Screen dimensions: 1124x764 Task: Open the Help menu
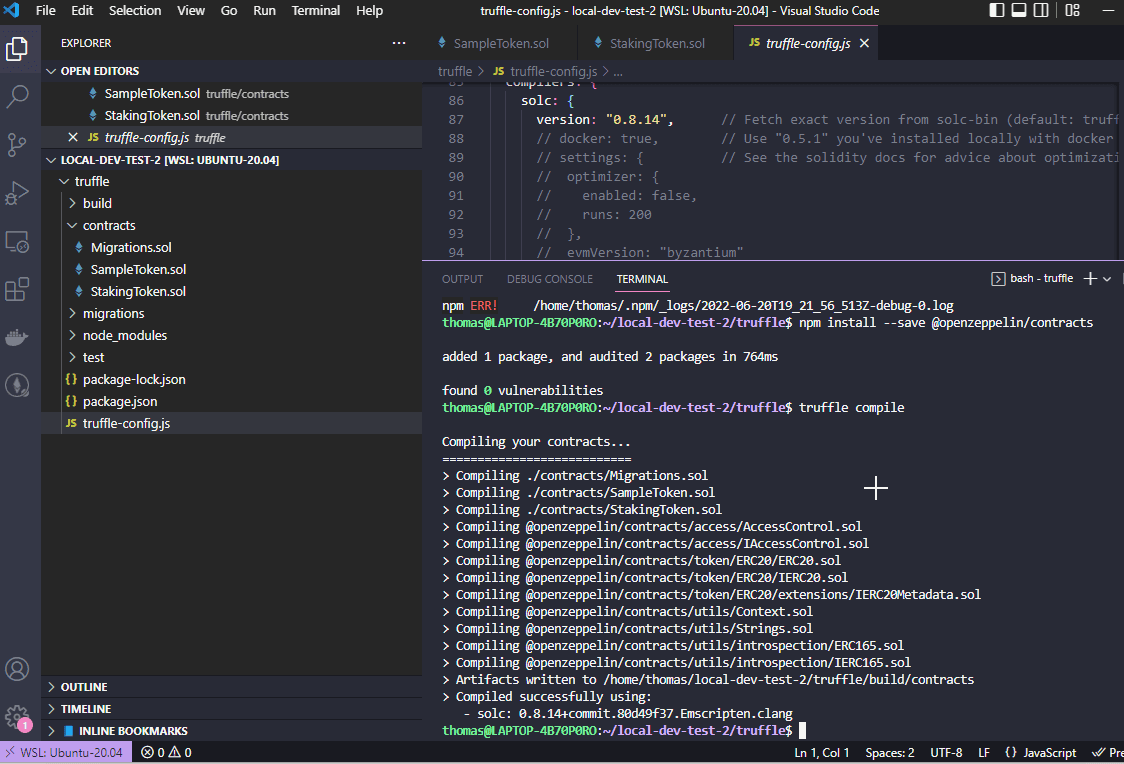pyautogui.click(x=369, y=11)
